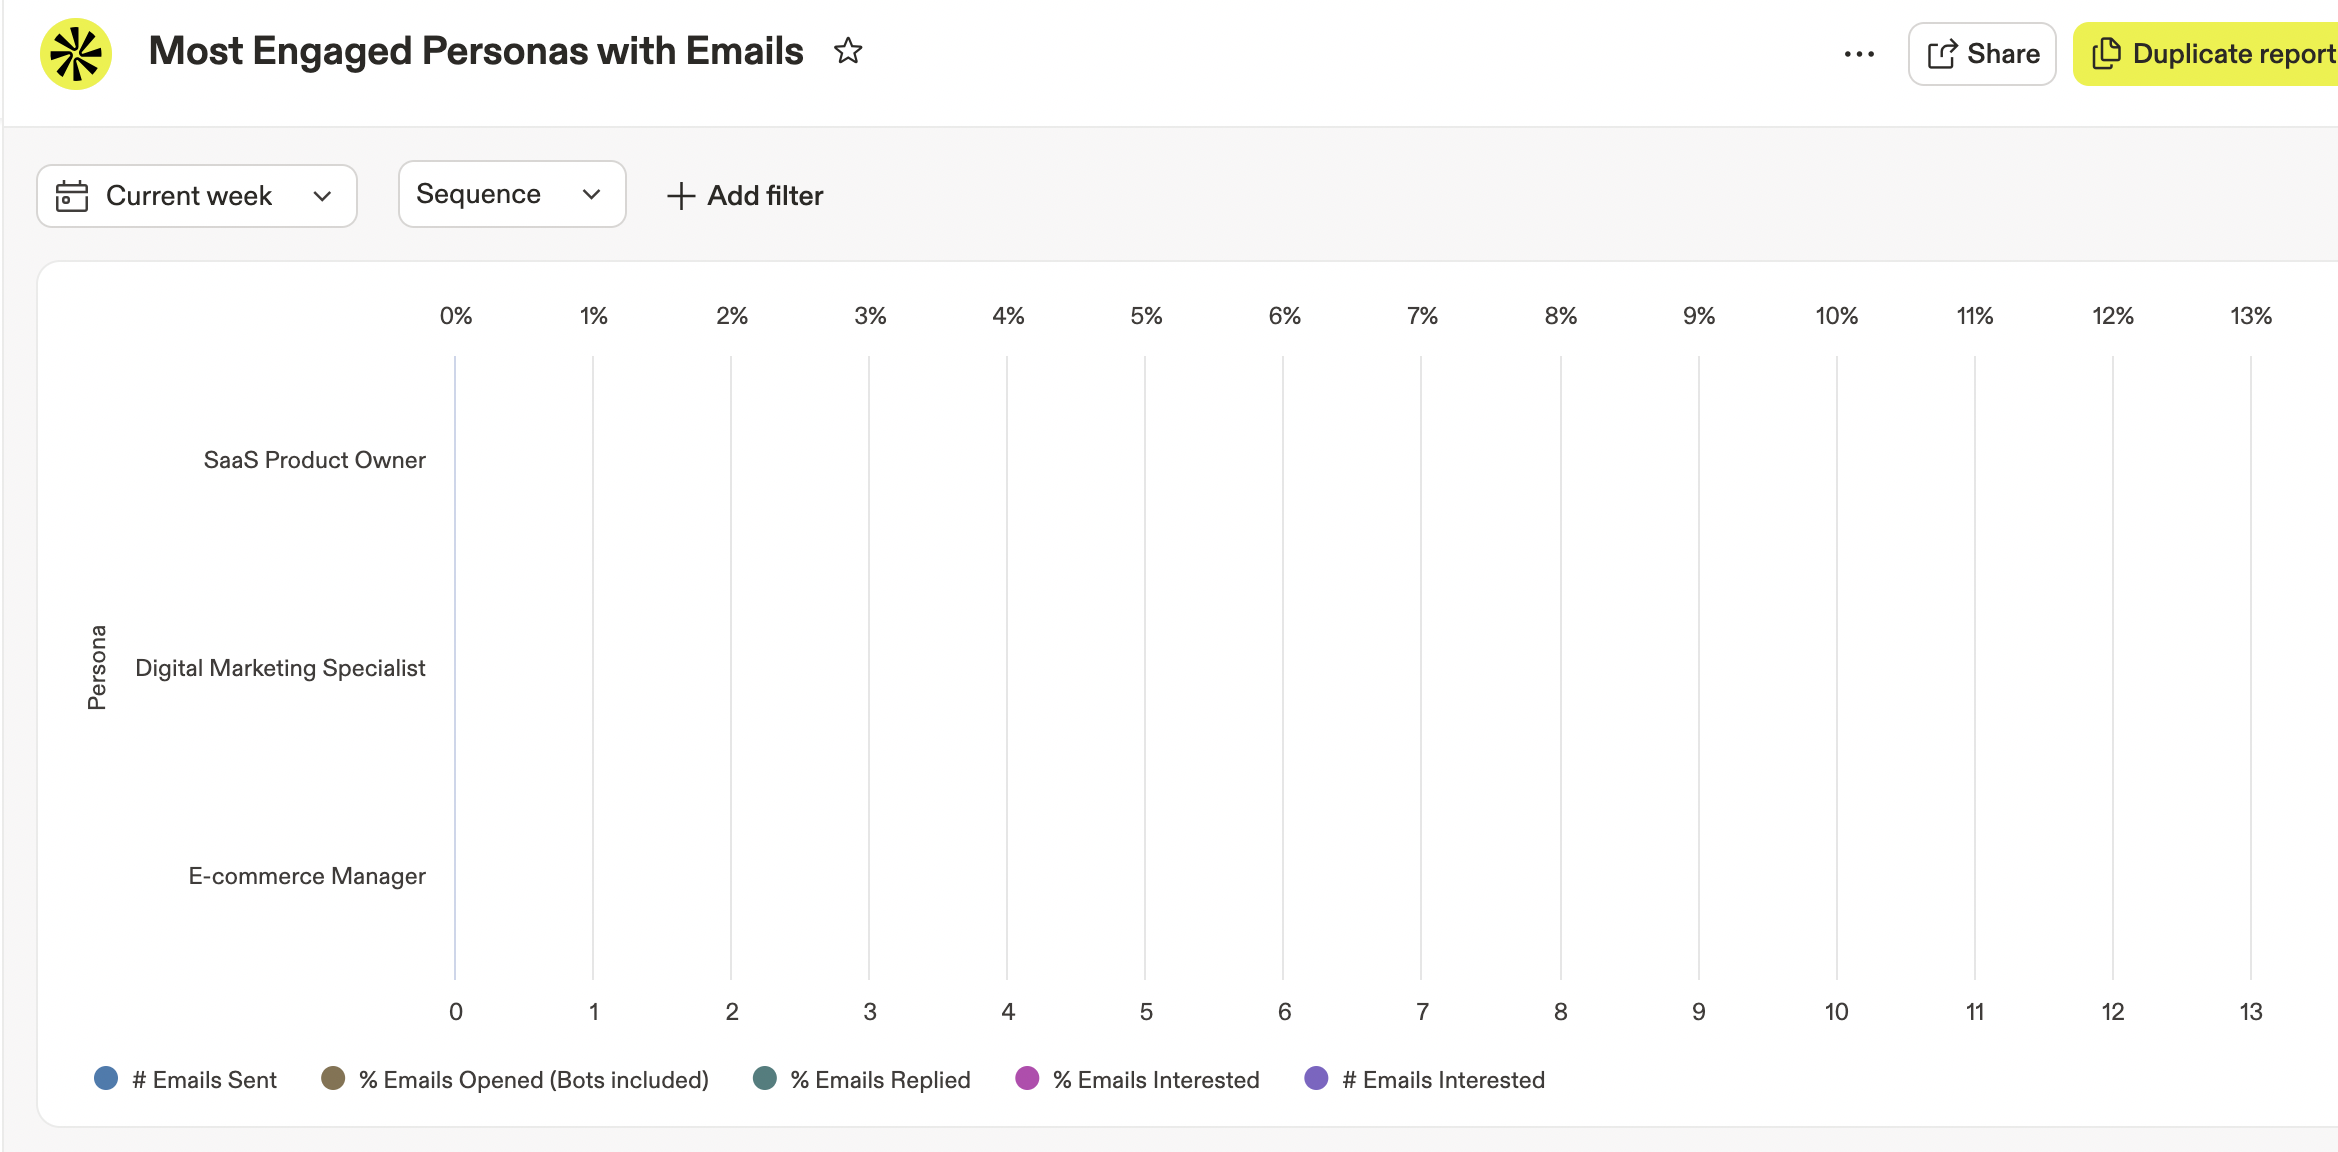Click the Duplicate report button

coord(2206,54)
